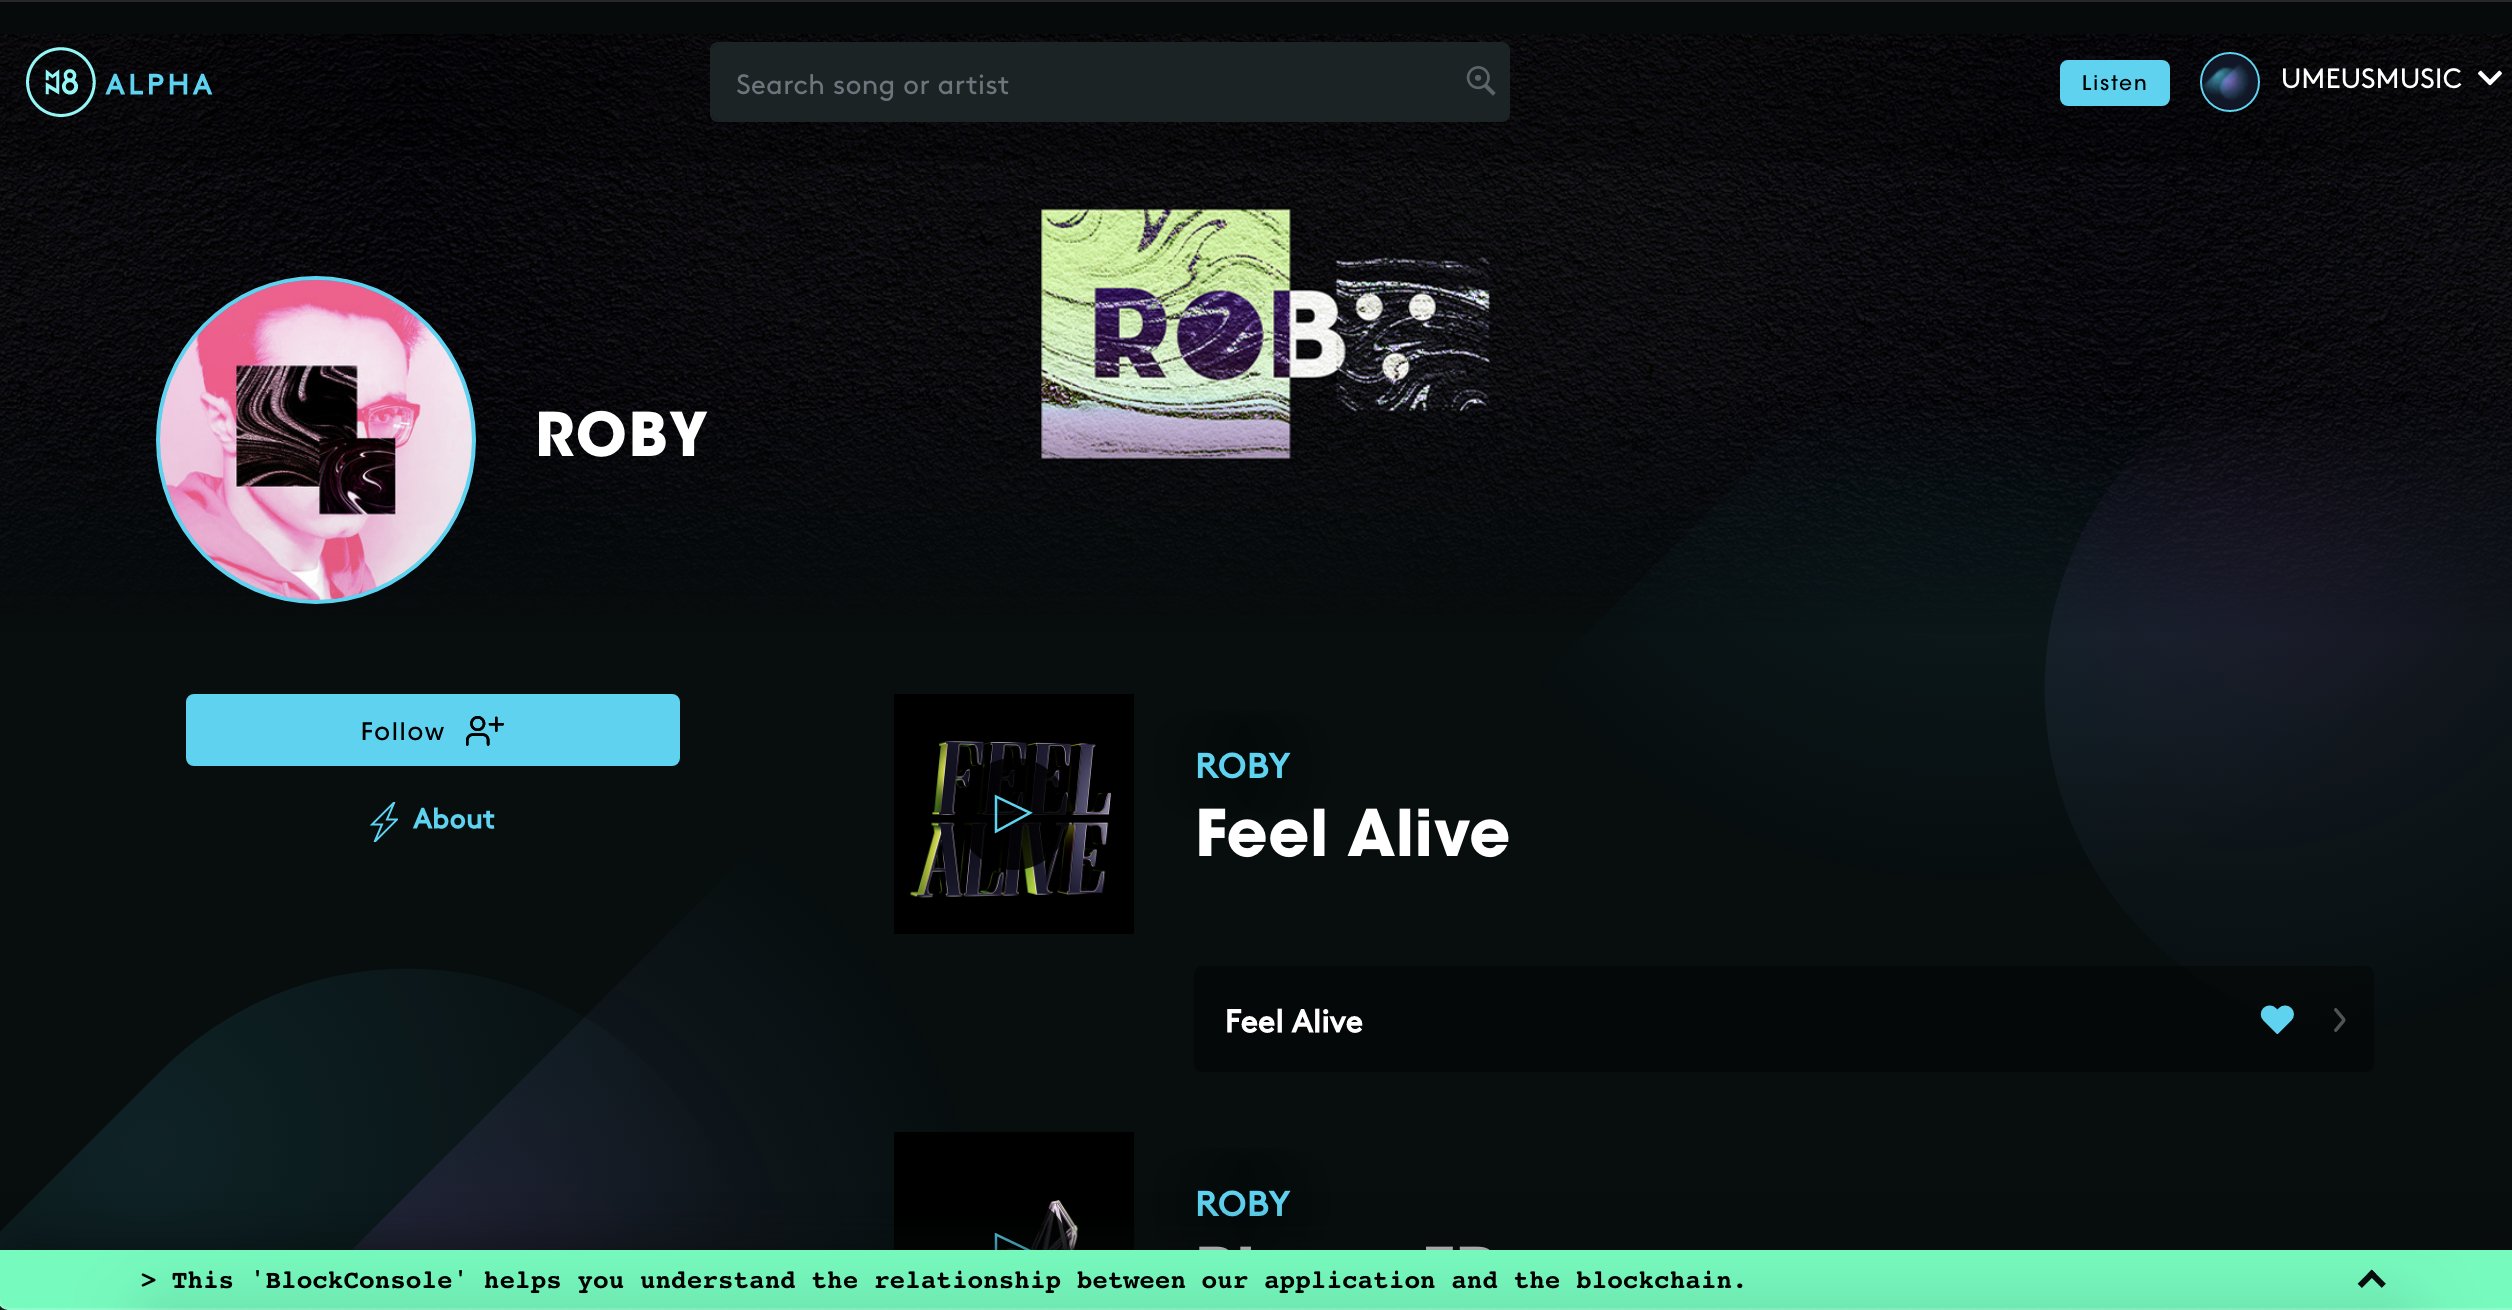Open Feel Alive track details chevron
The width and height of the screenshot is (2512, 1310).
(x=2339, y=1020)
